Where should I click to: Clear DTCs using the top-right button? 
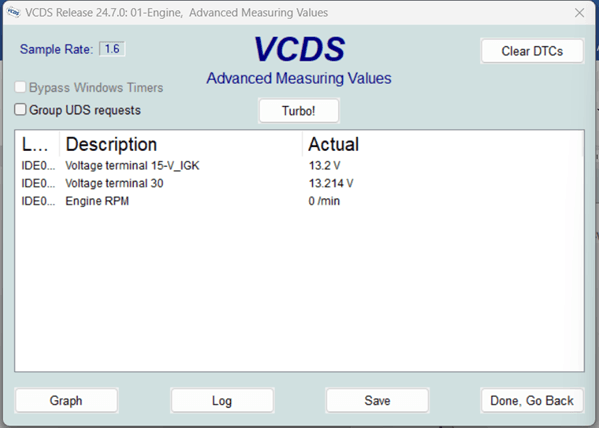[532, 51]
